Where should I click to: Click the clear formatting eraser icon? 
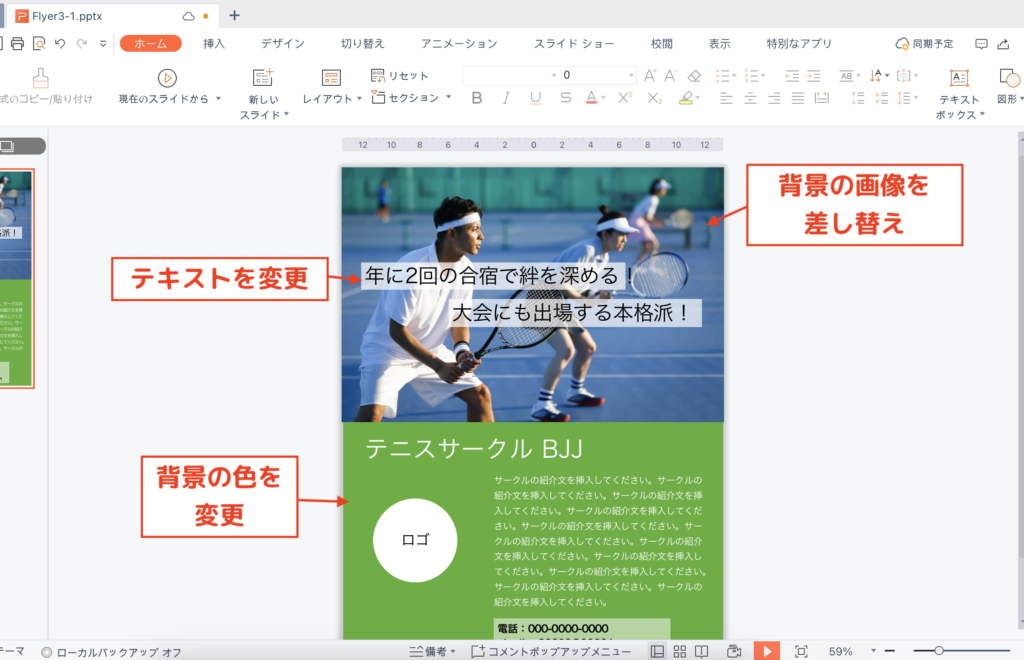click(692, 75)
